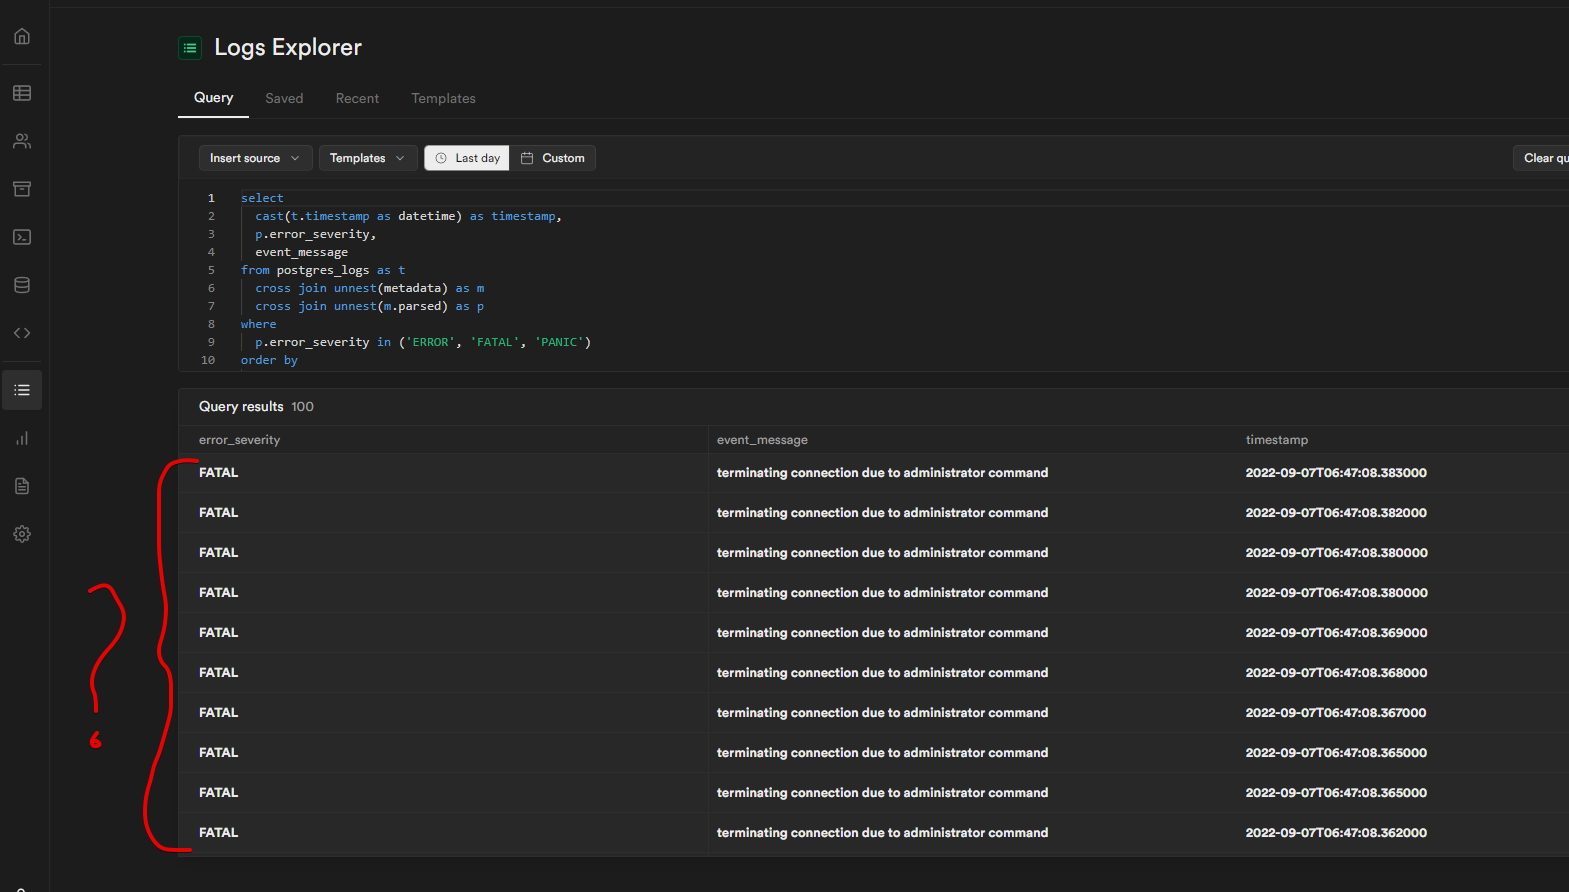Open the Database sidebar icon

pyautogui.click(x=22, y=285)
